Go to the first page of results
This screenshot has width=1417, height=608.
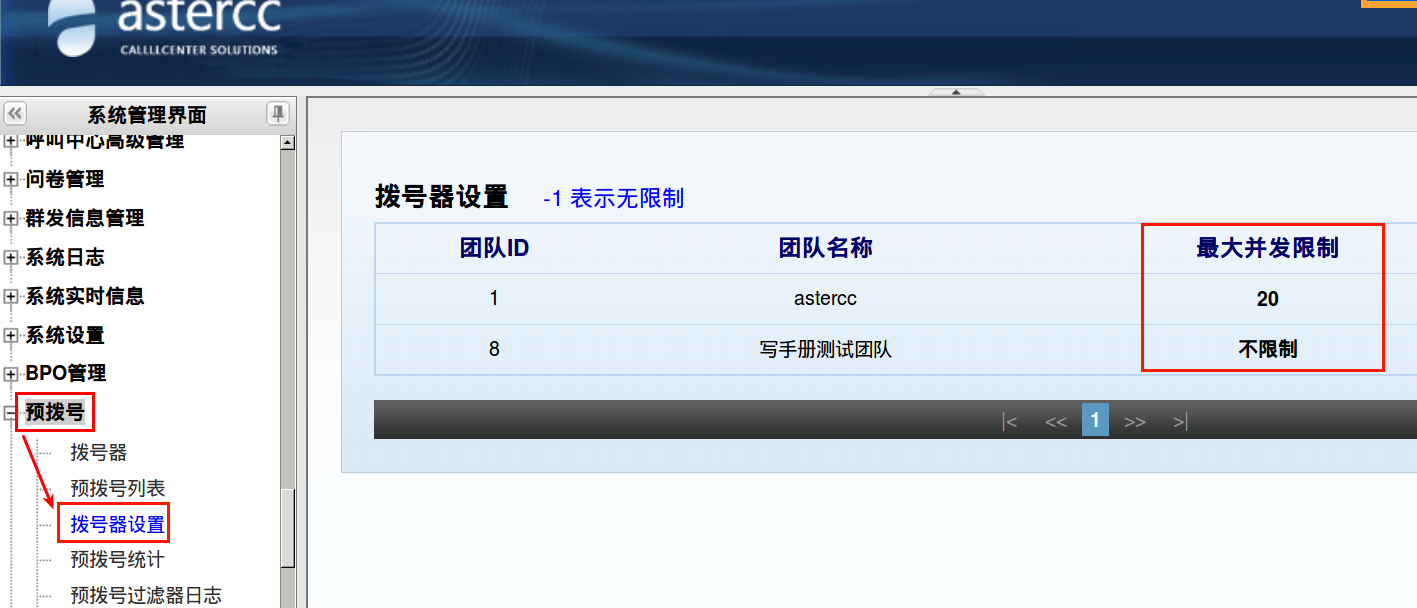(1009, 422)
